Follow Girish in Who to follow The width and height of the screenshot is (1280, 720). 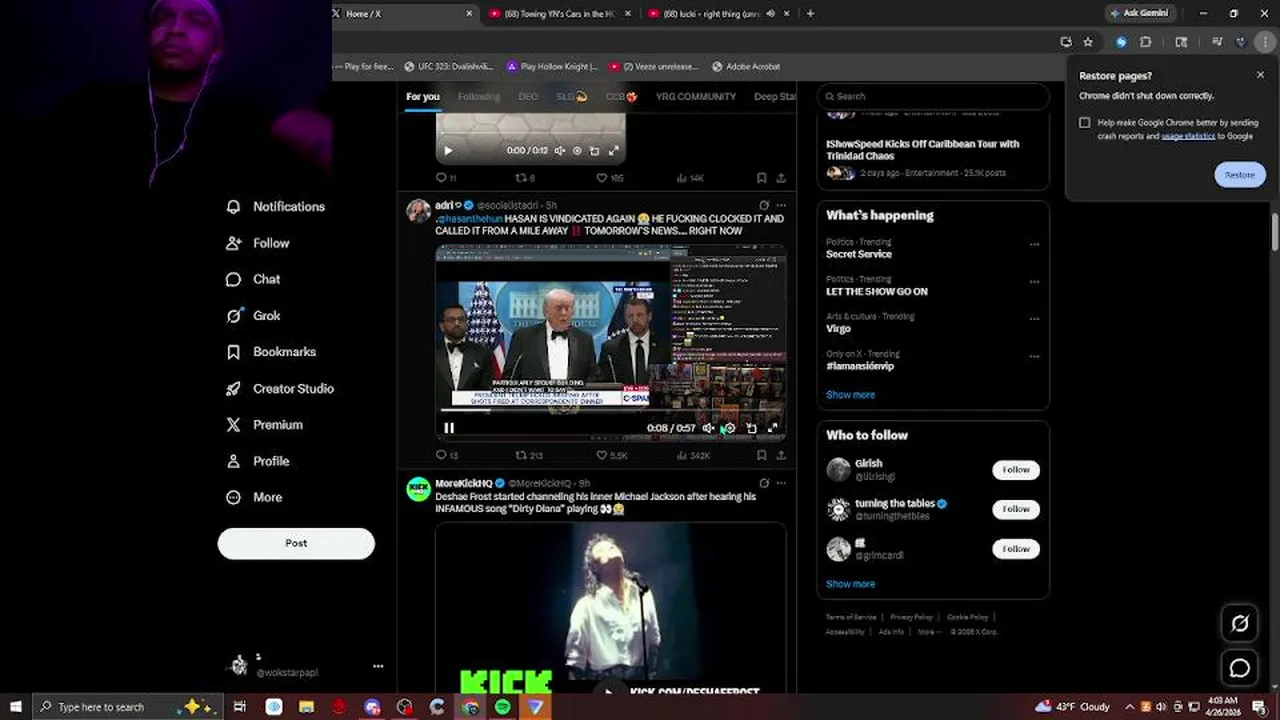coord(1016,470)
